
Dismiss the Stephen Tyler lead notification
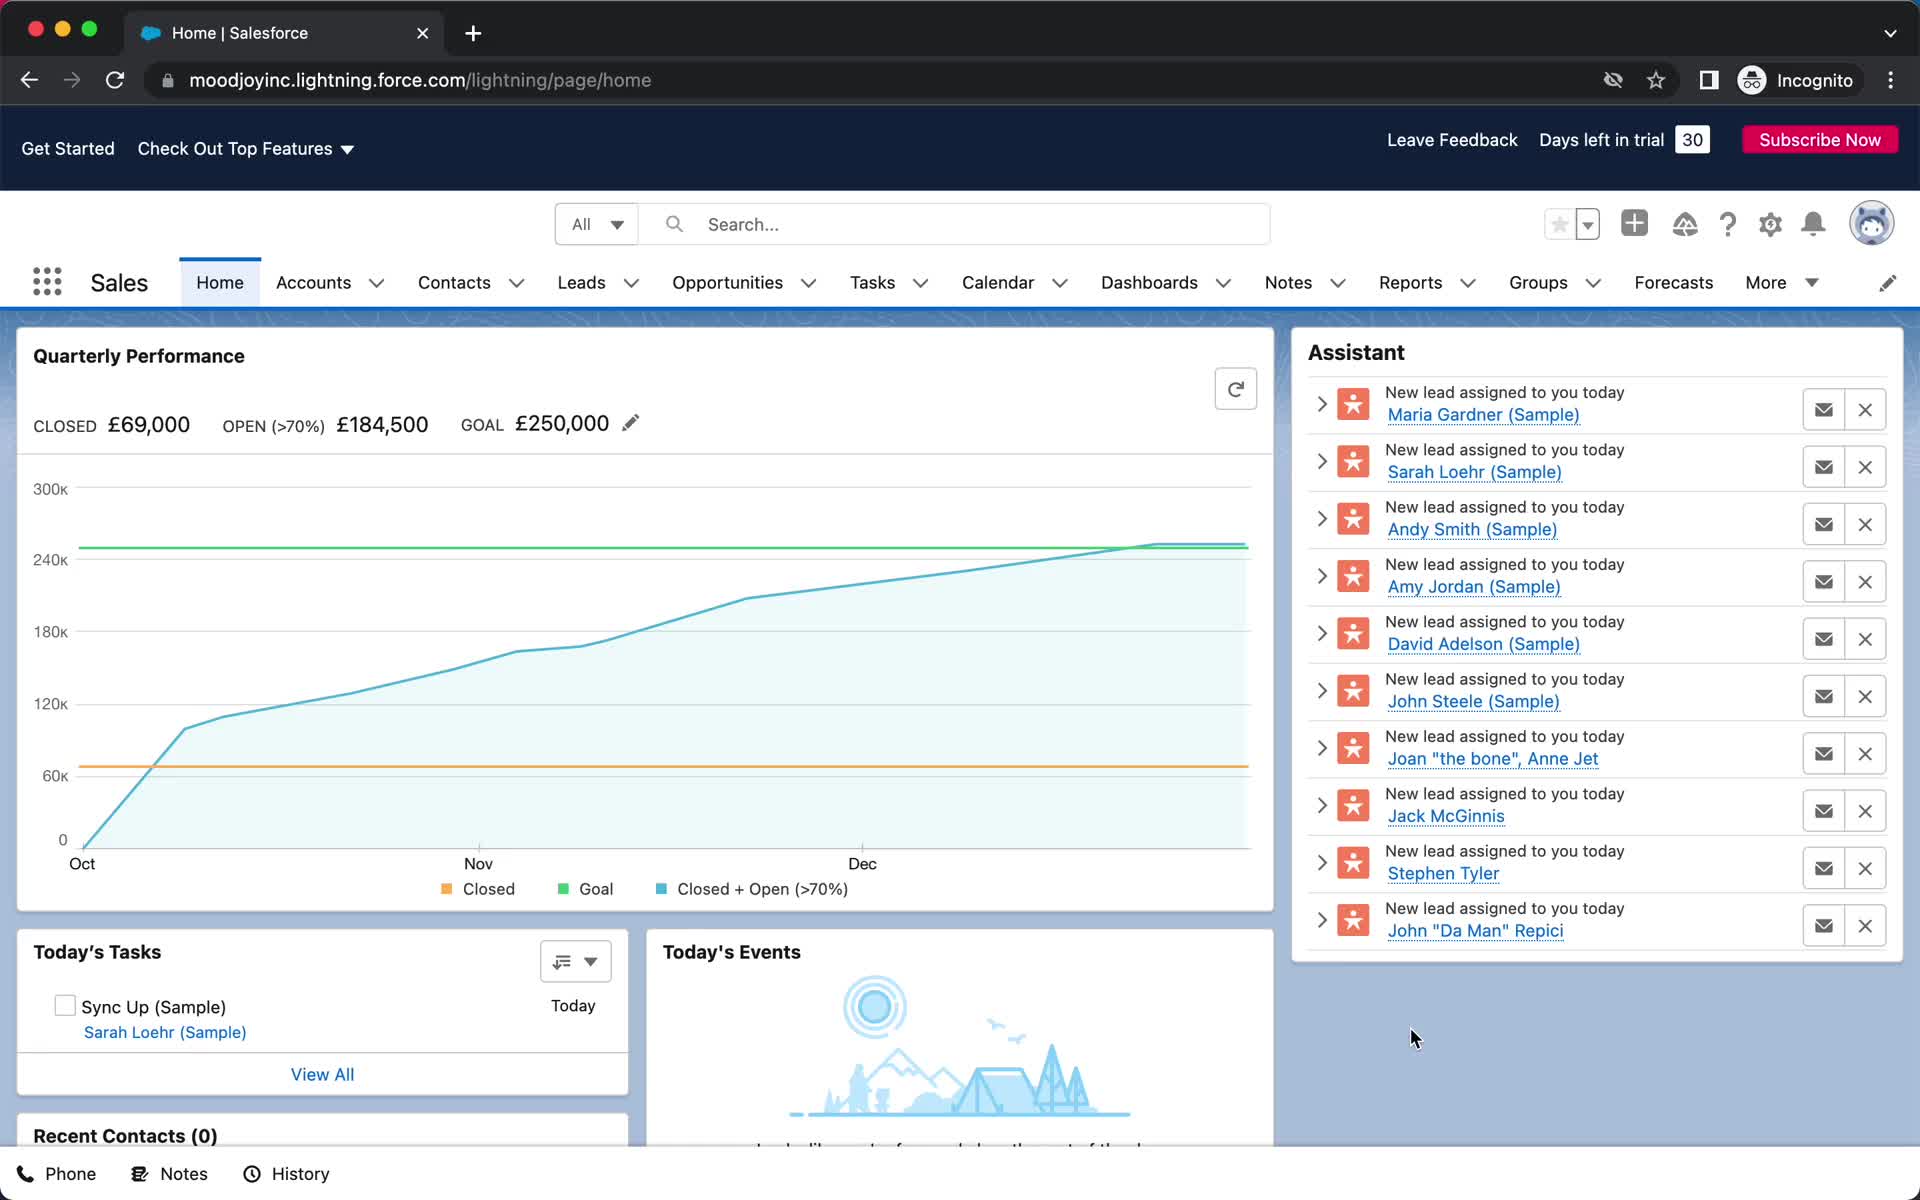[1865, 868]
